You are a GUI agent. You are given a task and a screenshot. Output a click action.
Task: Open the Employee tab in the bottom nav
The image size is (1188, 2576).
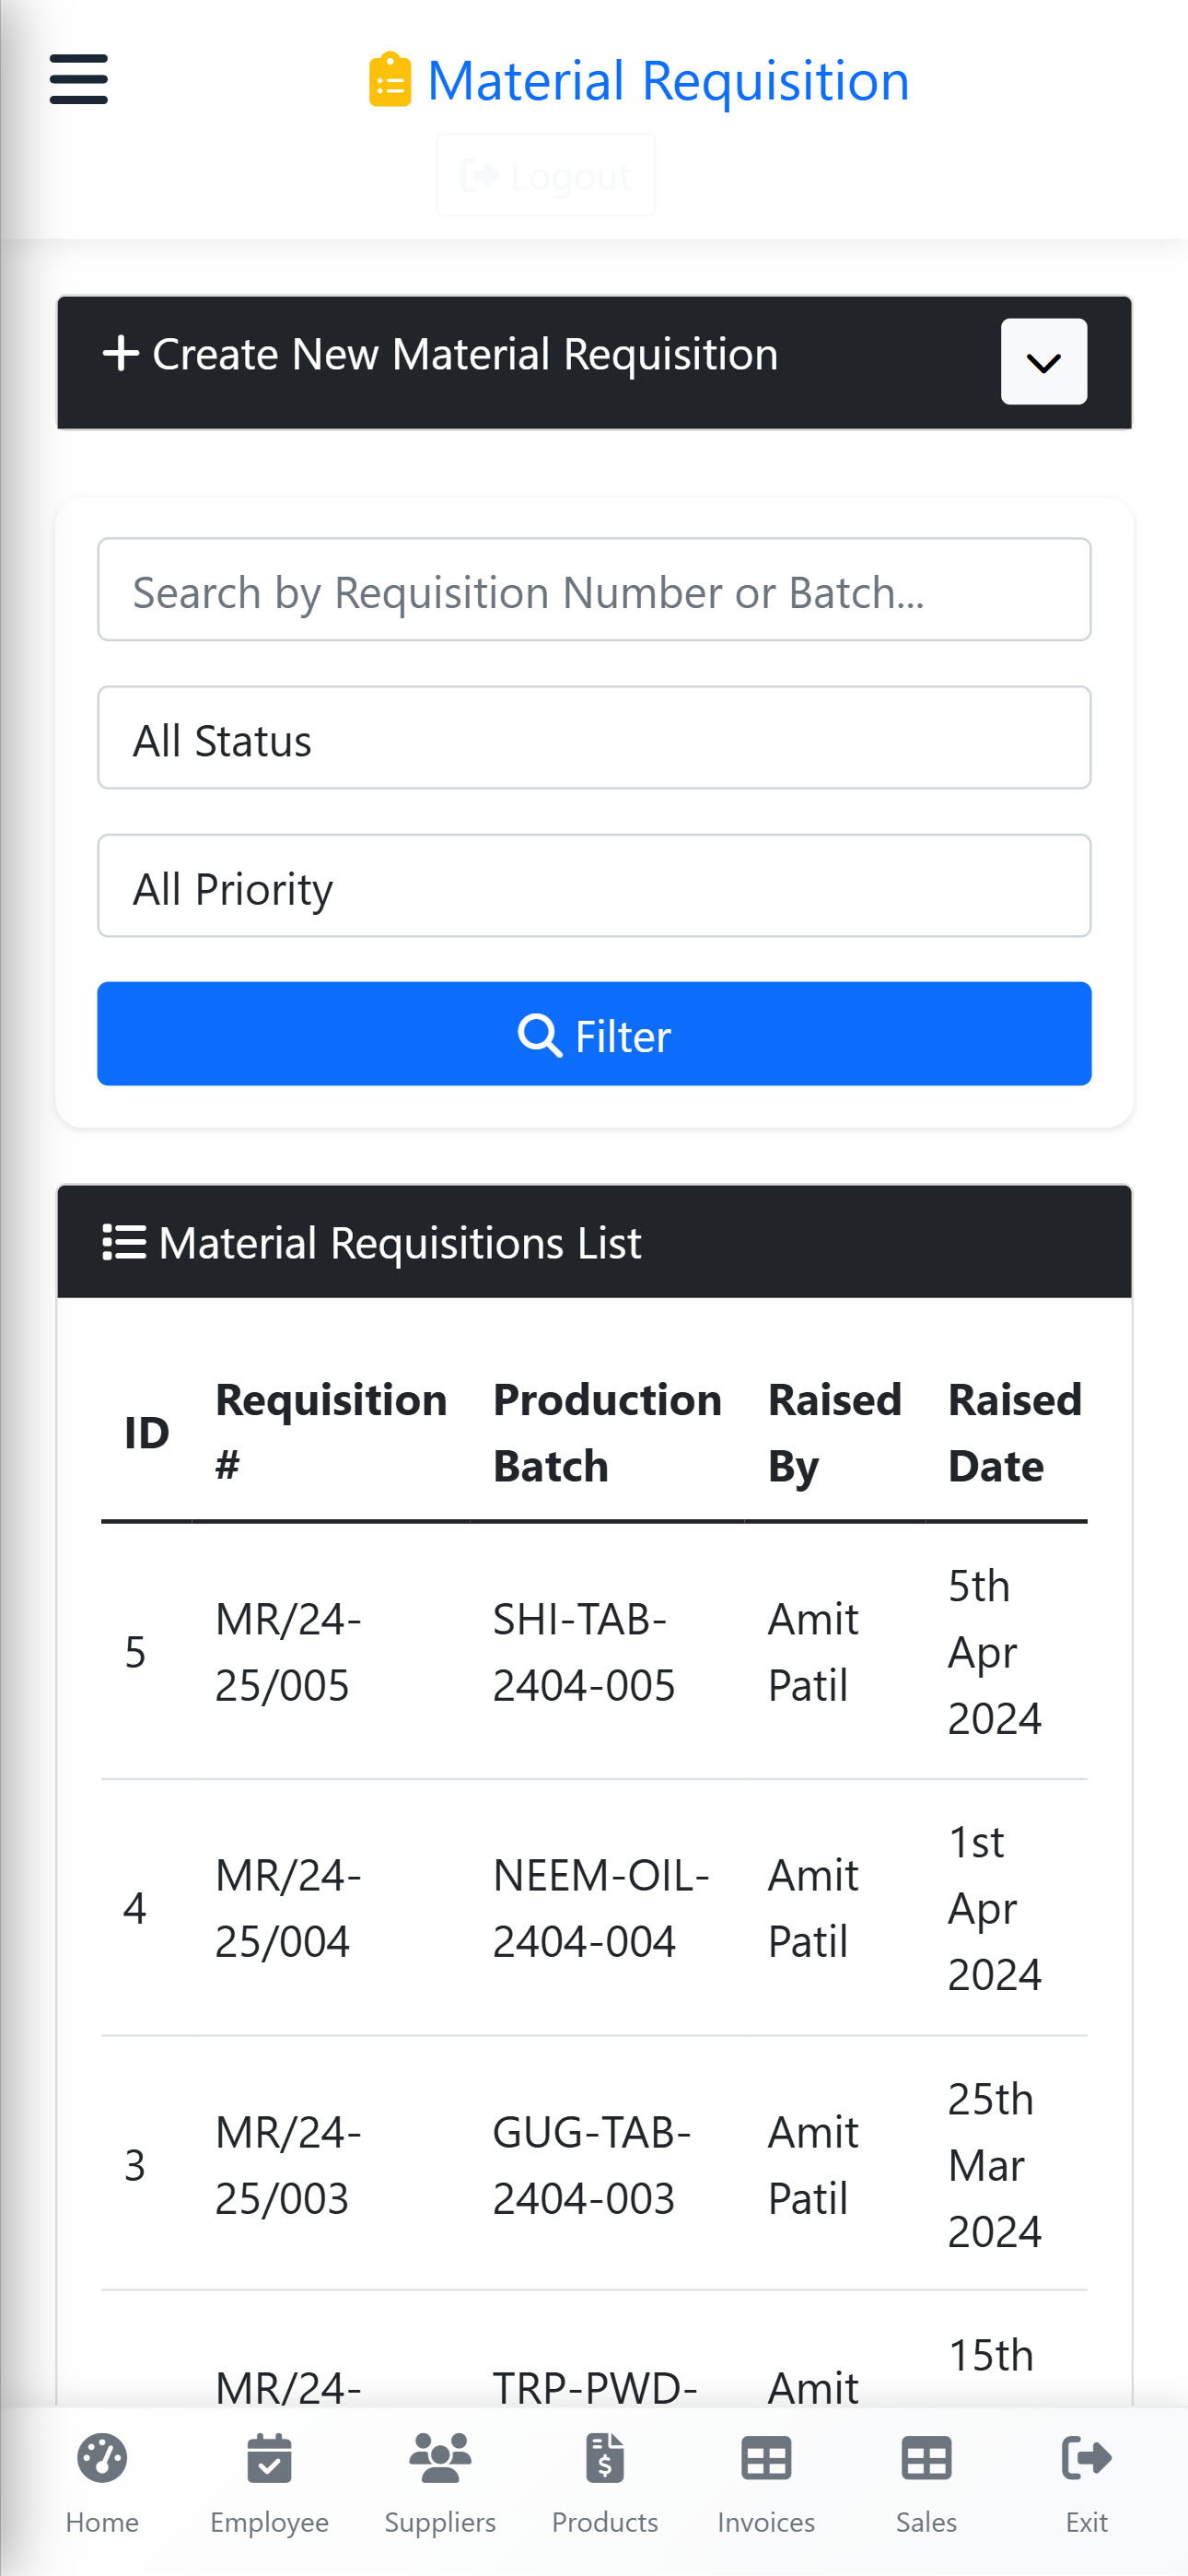coord(269,2484)
